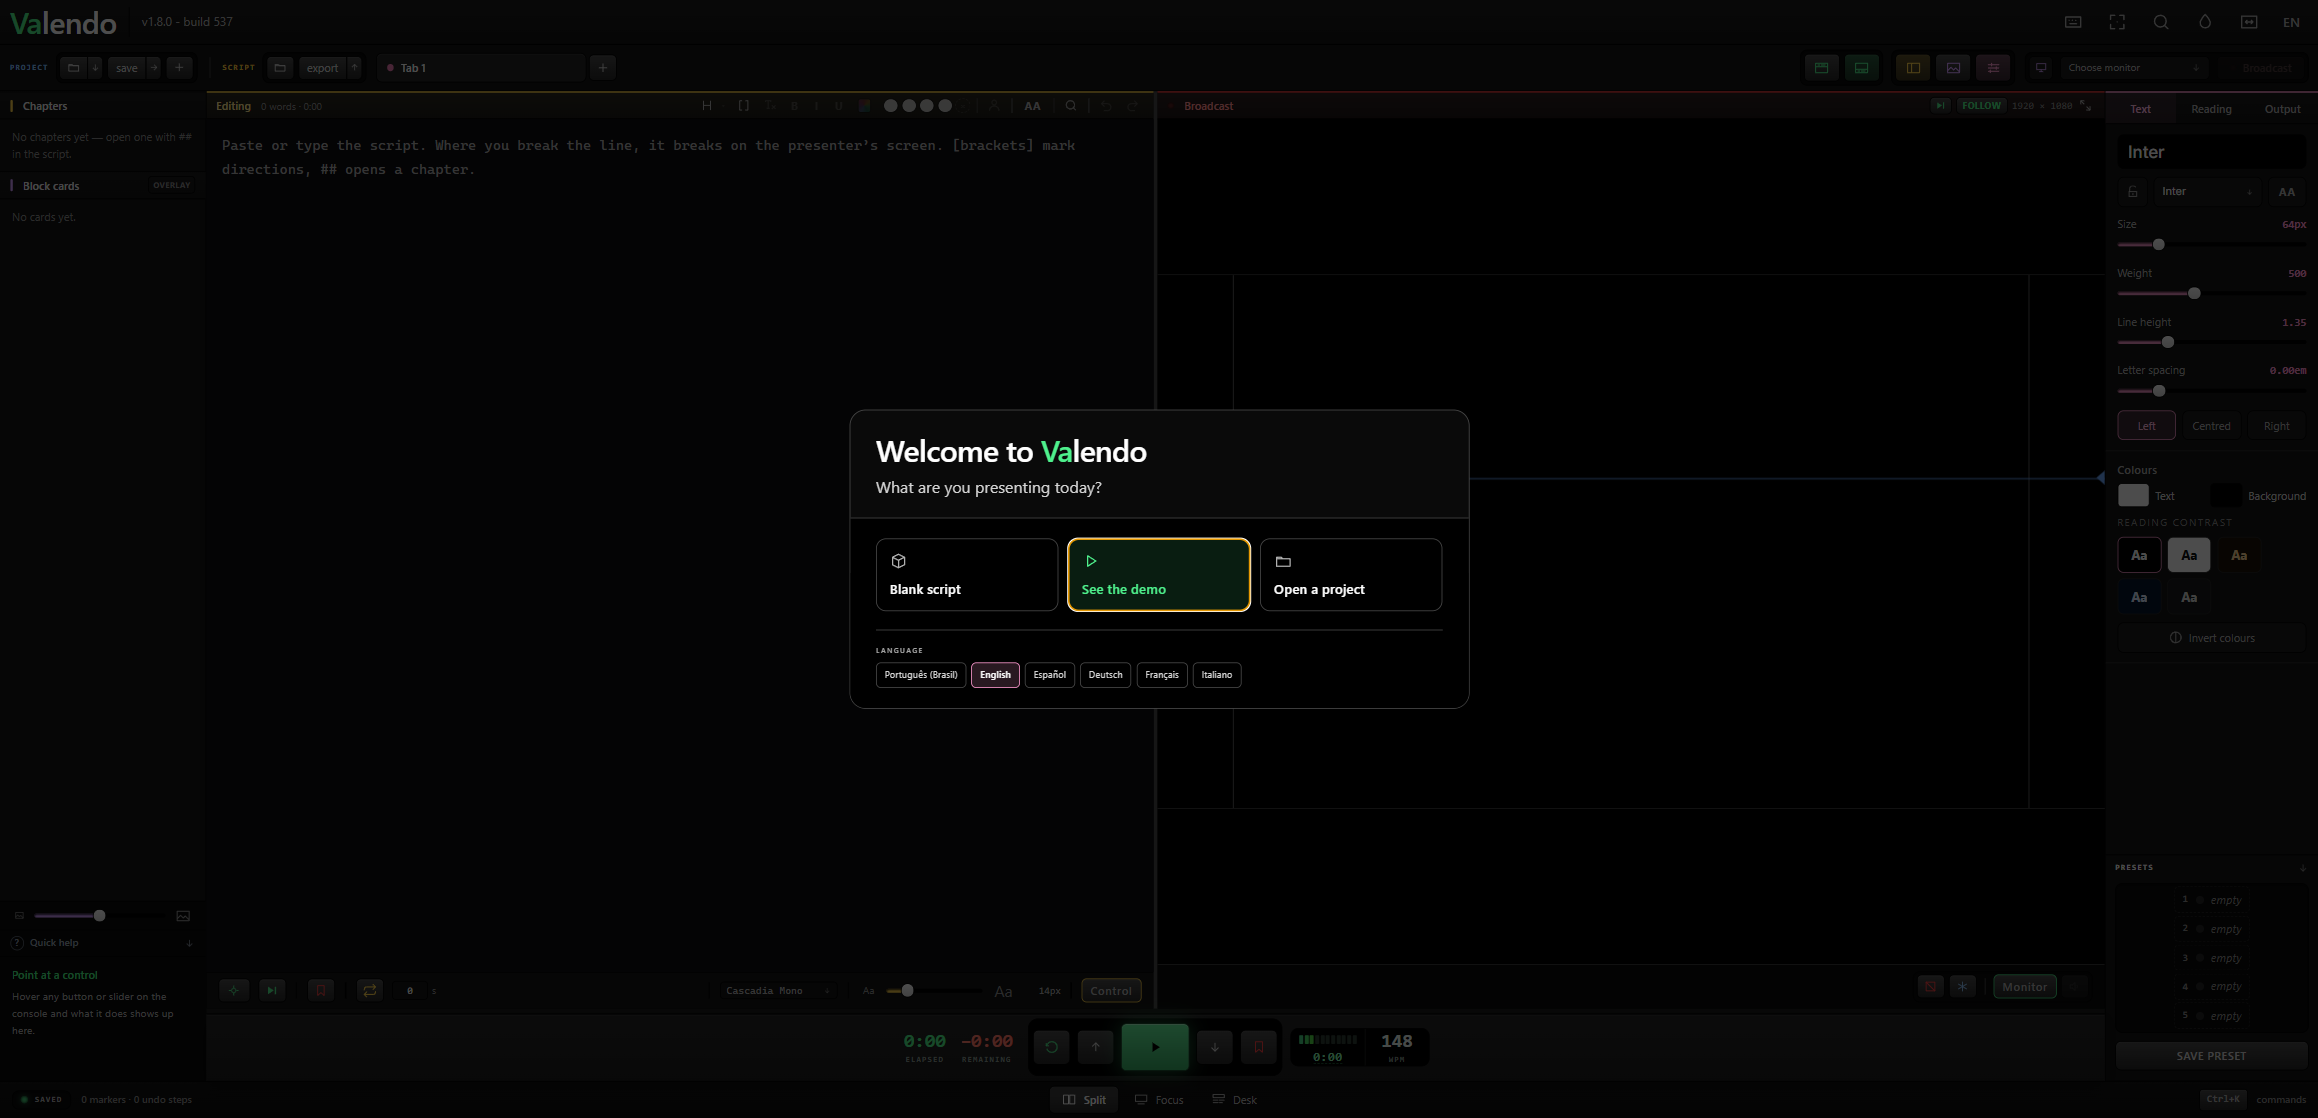
Task: Open search from the header magnifier icon
Action: coord(2161,22)
